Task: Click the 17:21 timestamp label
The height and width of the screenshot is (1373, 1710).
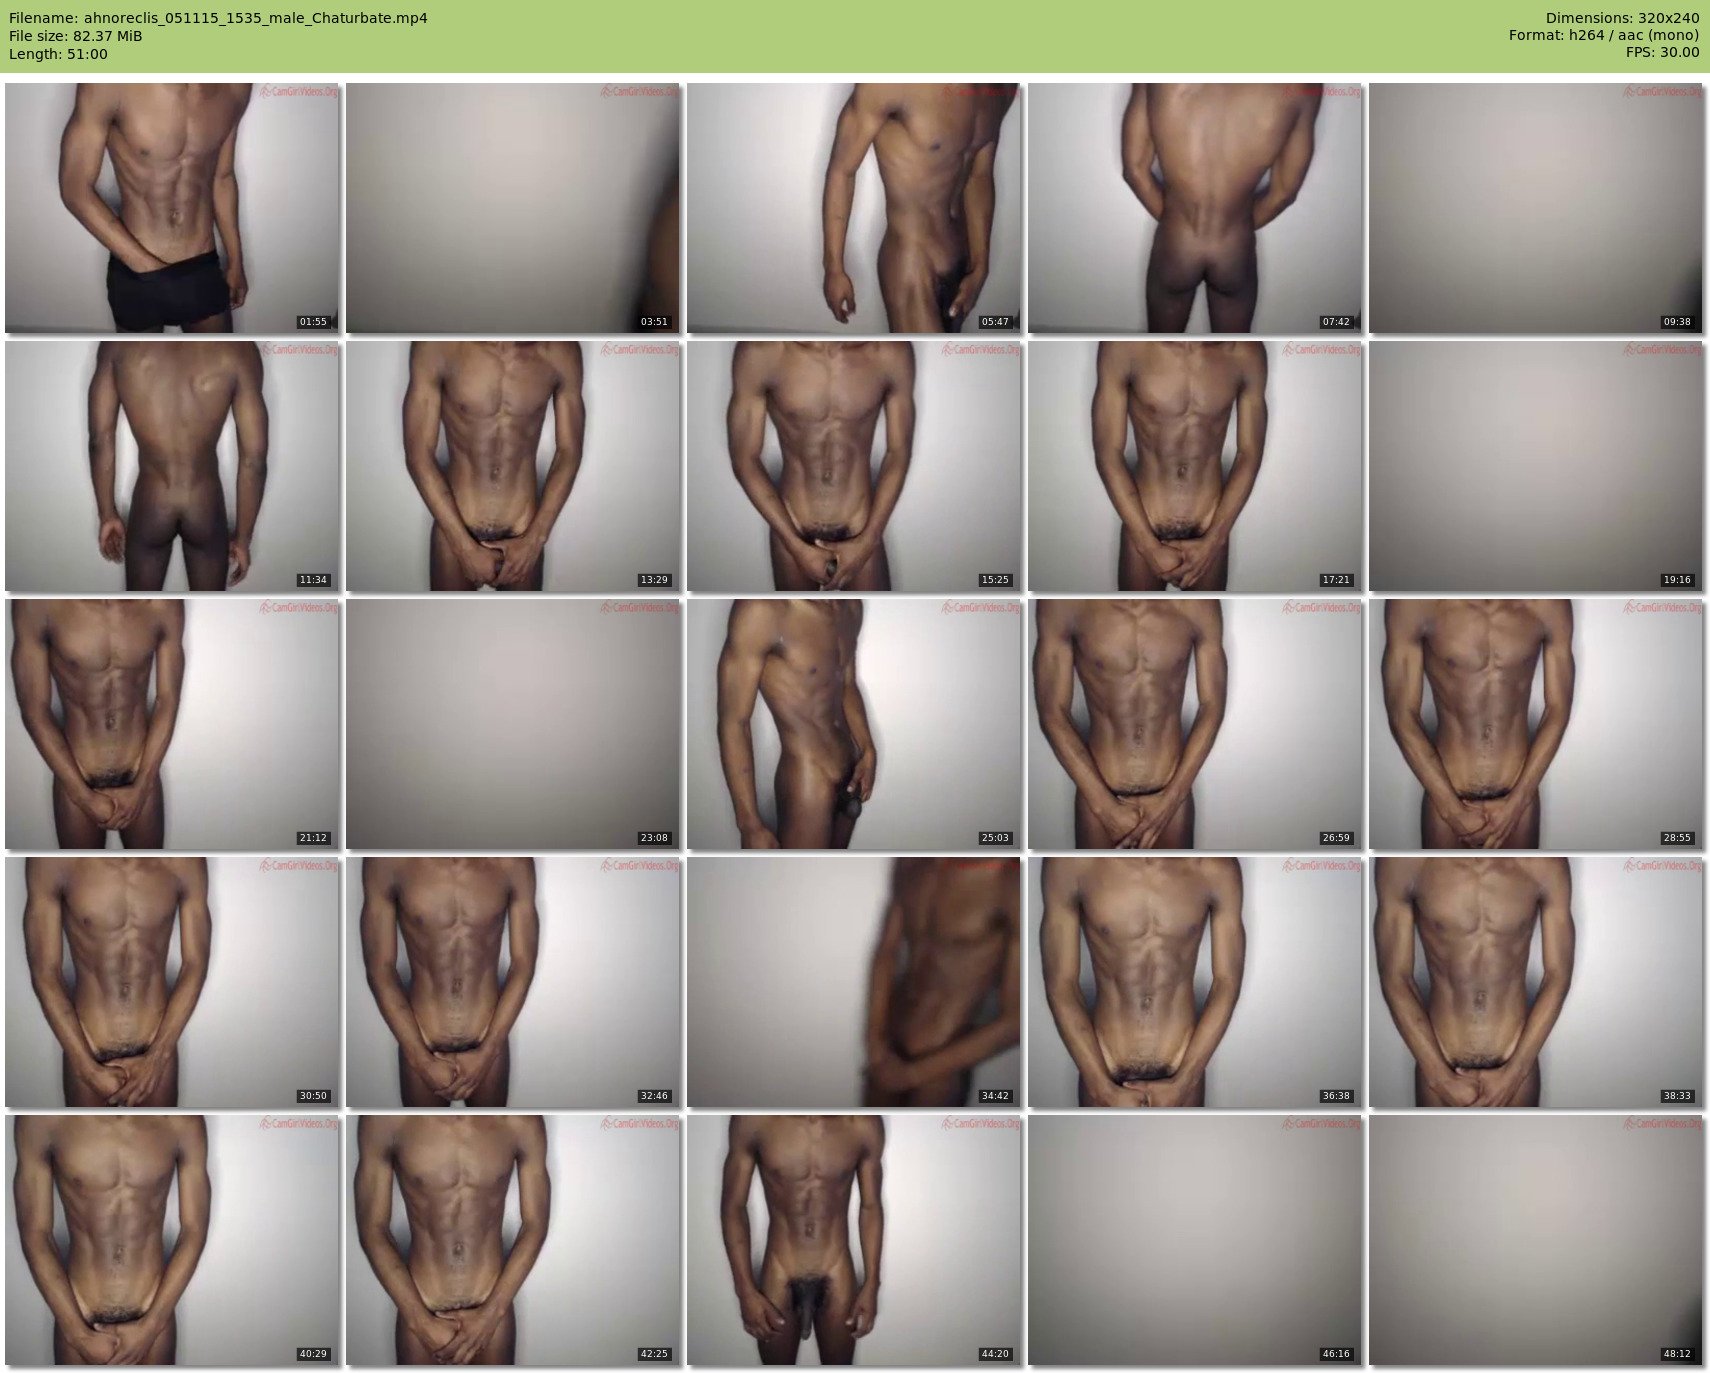Action: tap(1335, 580)
